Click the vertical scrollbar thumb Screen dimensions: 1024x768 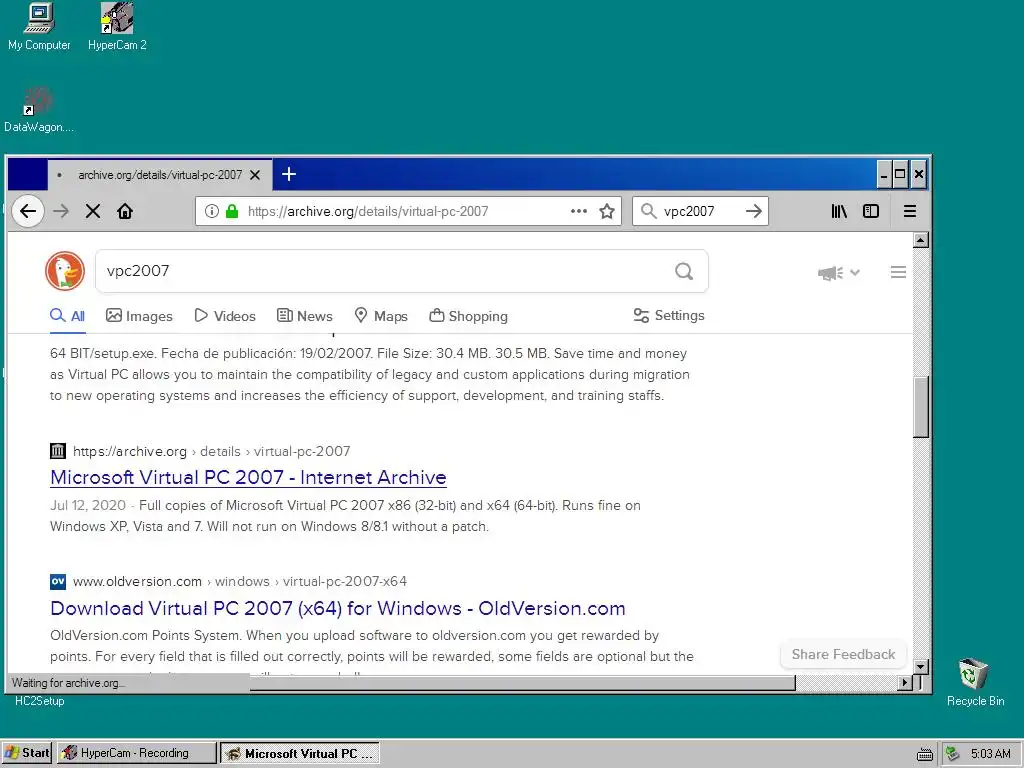[x=920, y=407]
